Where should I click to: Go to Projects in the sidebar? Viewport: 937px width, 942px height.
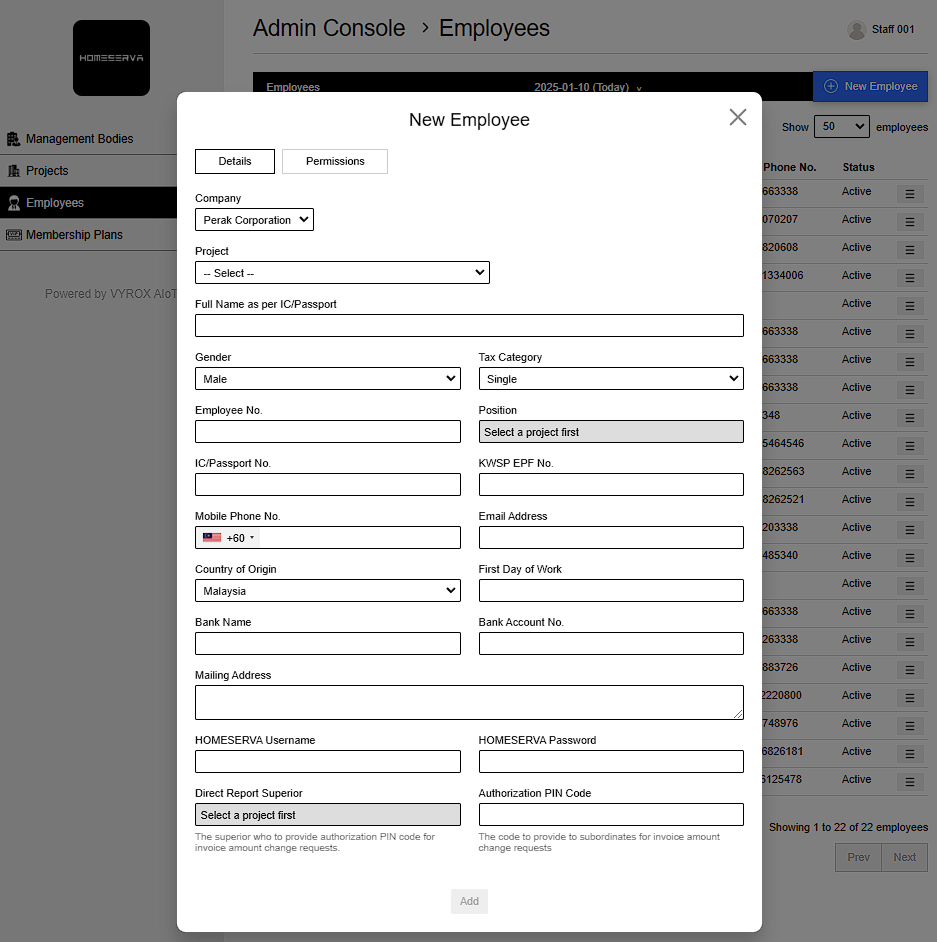pos(47,171)
